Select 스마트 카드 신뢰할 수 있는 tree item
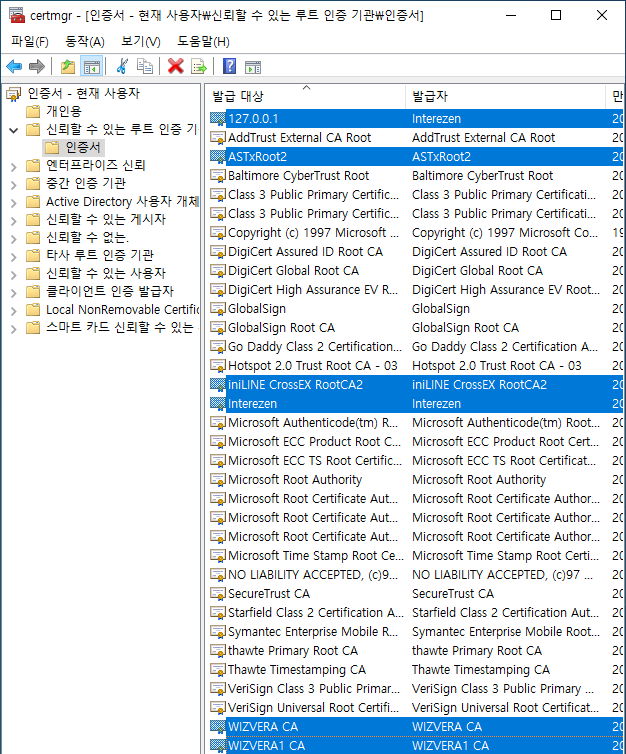 120,327
